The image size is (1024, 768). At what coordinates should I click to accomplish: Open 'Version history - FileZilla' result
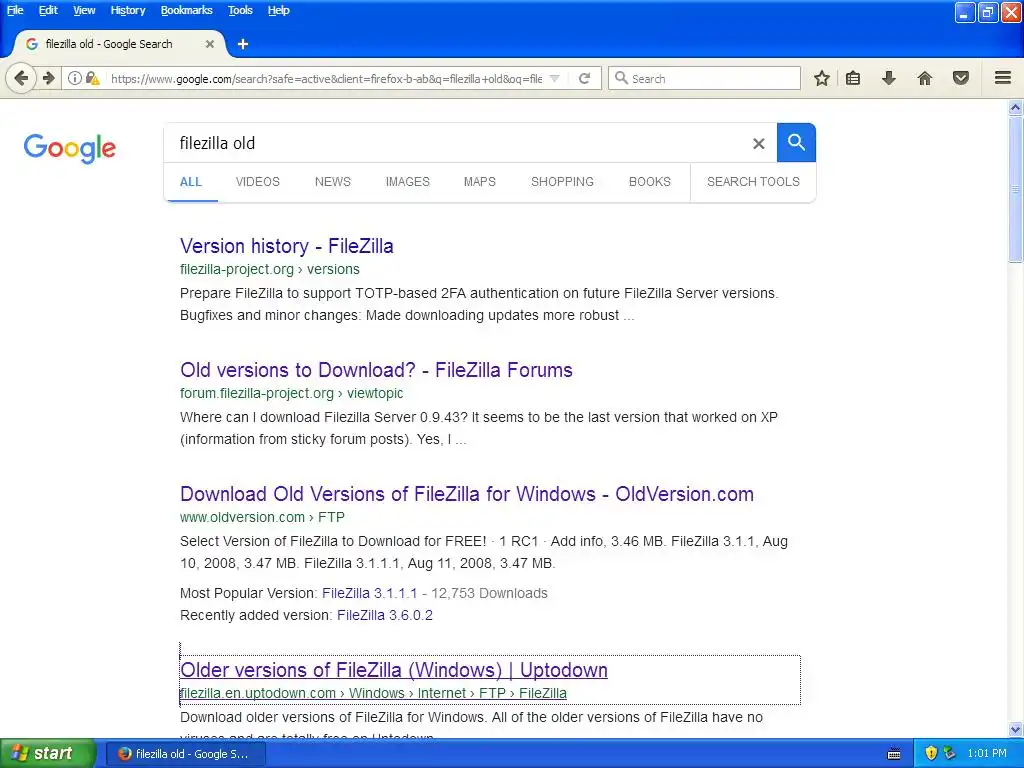tap(287, 246)
